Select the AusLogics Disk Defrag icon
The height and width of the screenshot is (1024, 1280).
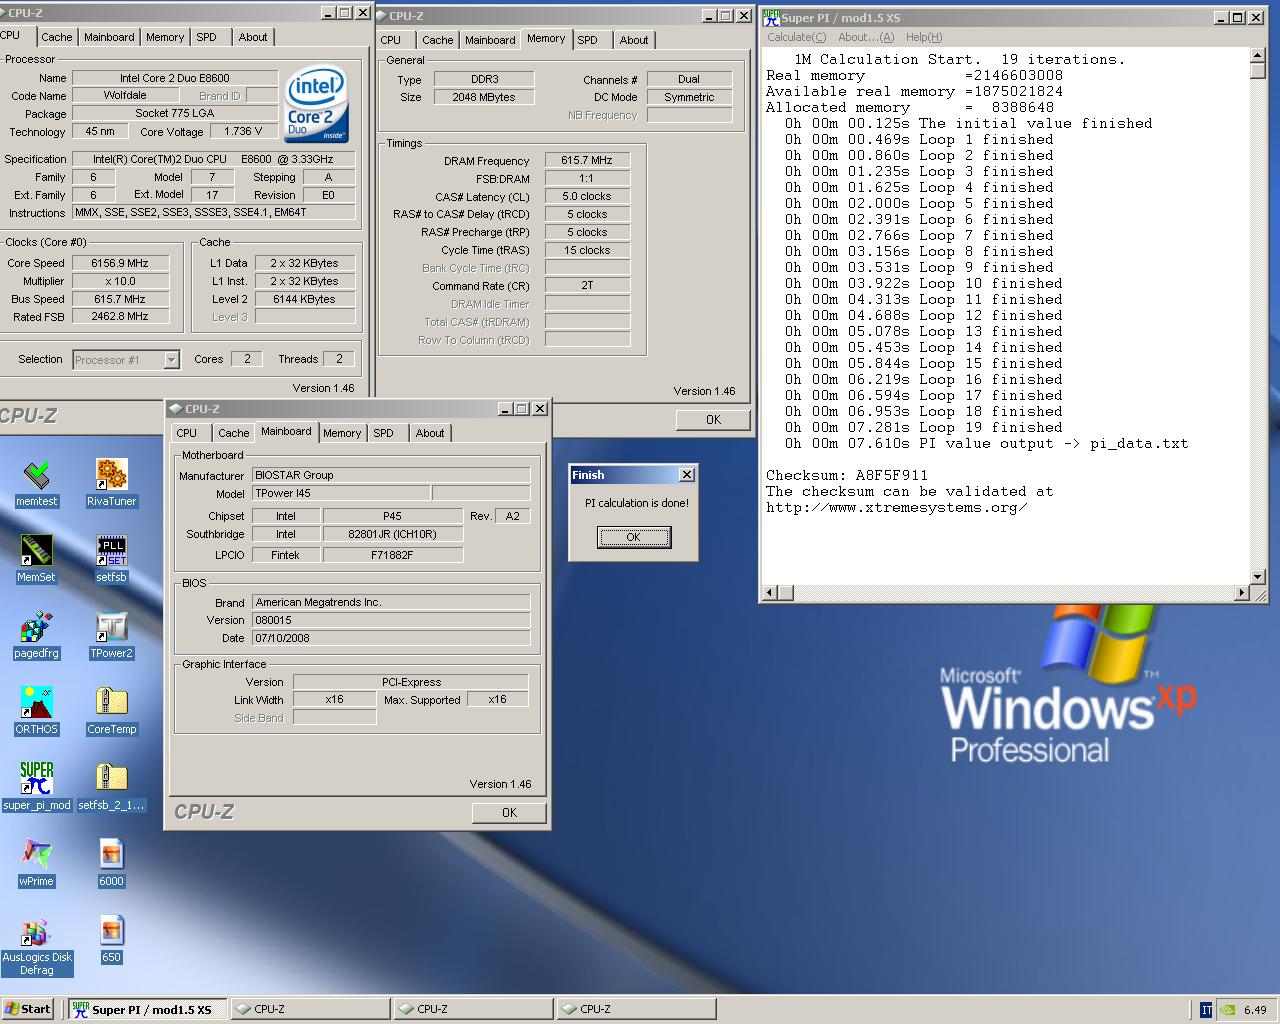coord(37,946)
